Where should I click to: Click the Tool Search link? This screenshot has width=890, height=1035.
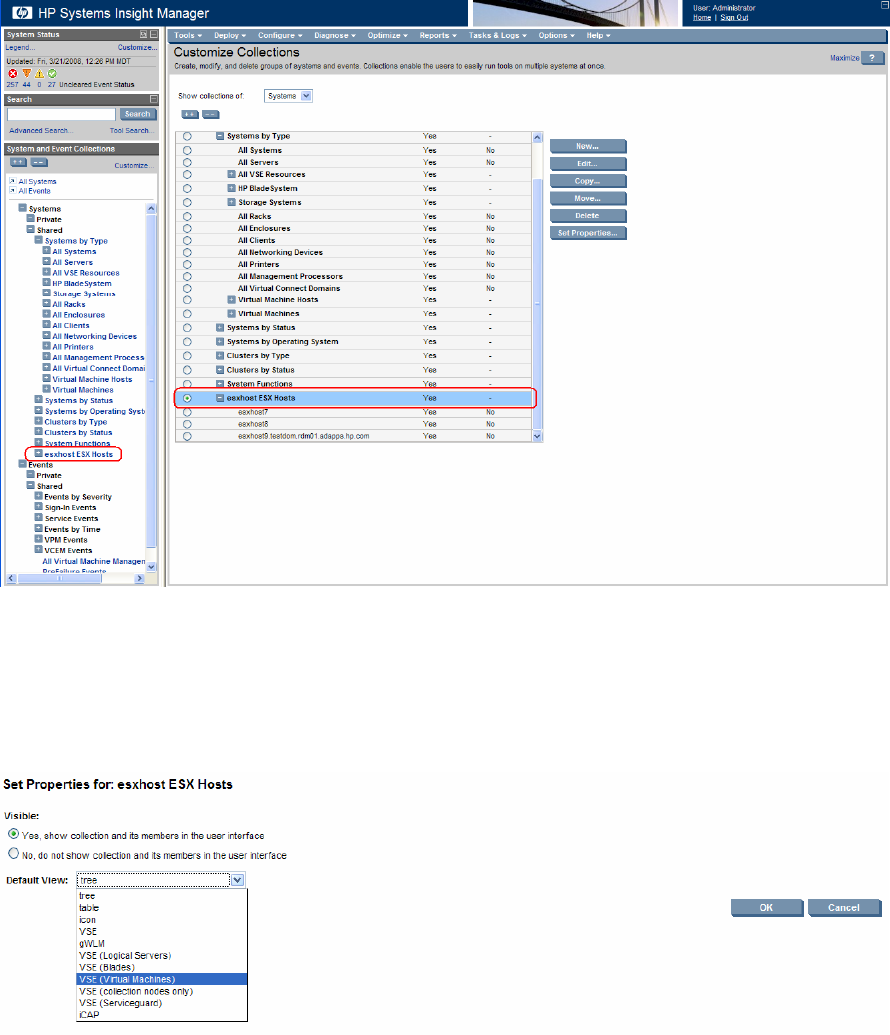tap(131, 131)
